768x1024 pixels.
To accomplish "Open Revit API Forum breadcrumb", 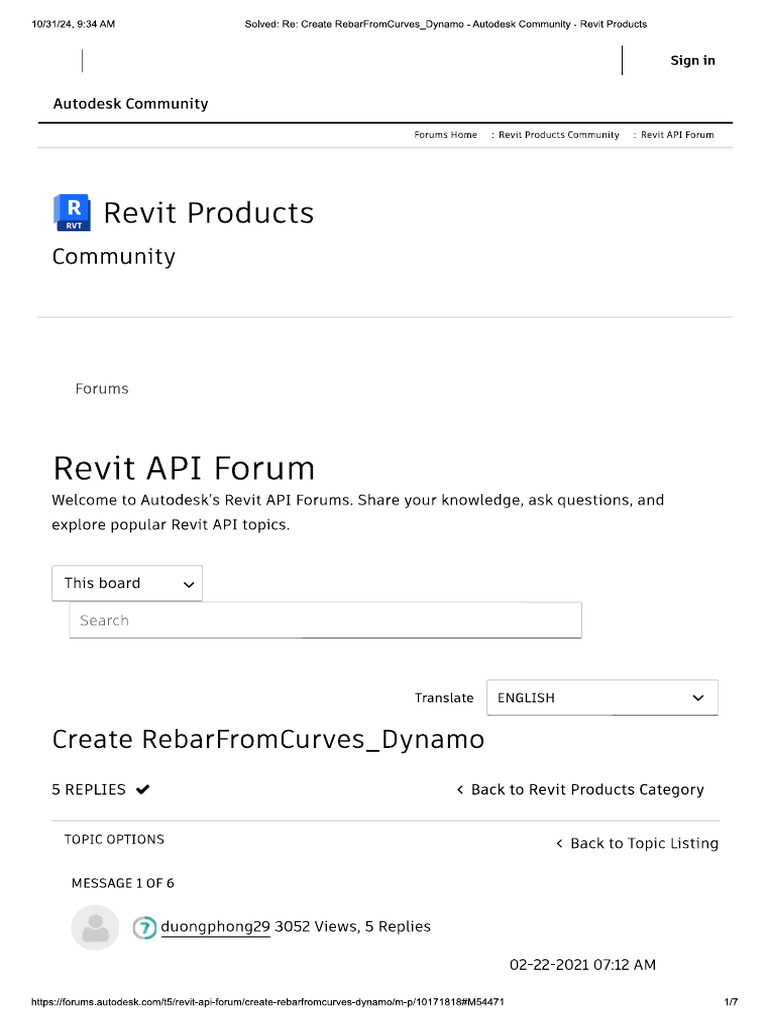I will click(677, 135).
